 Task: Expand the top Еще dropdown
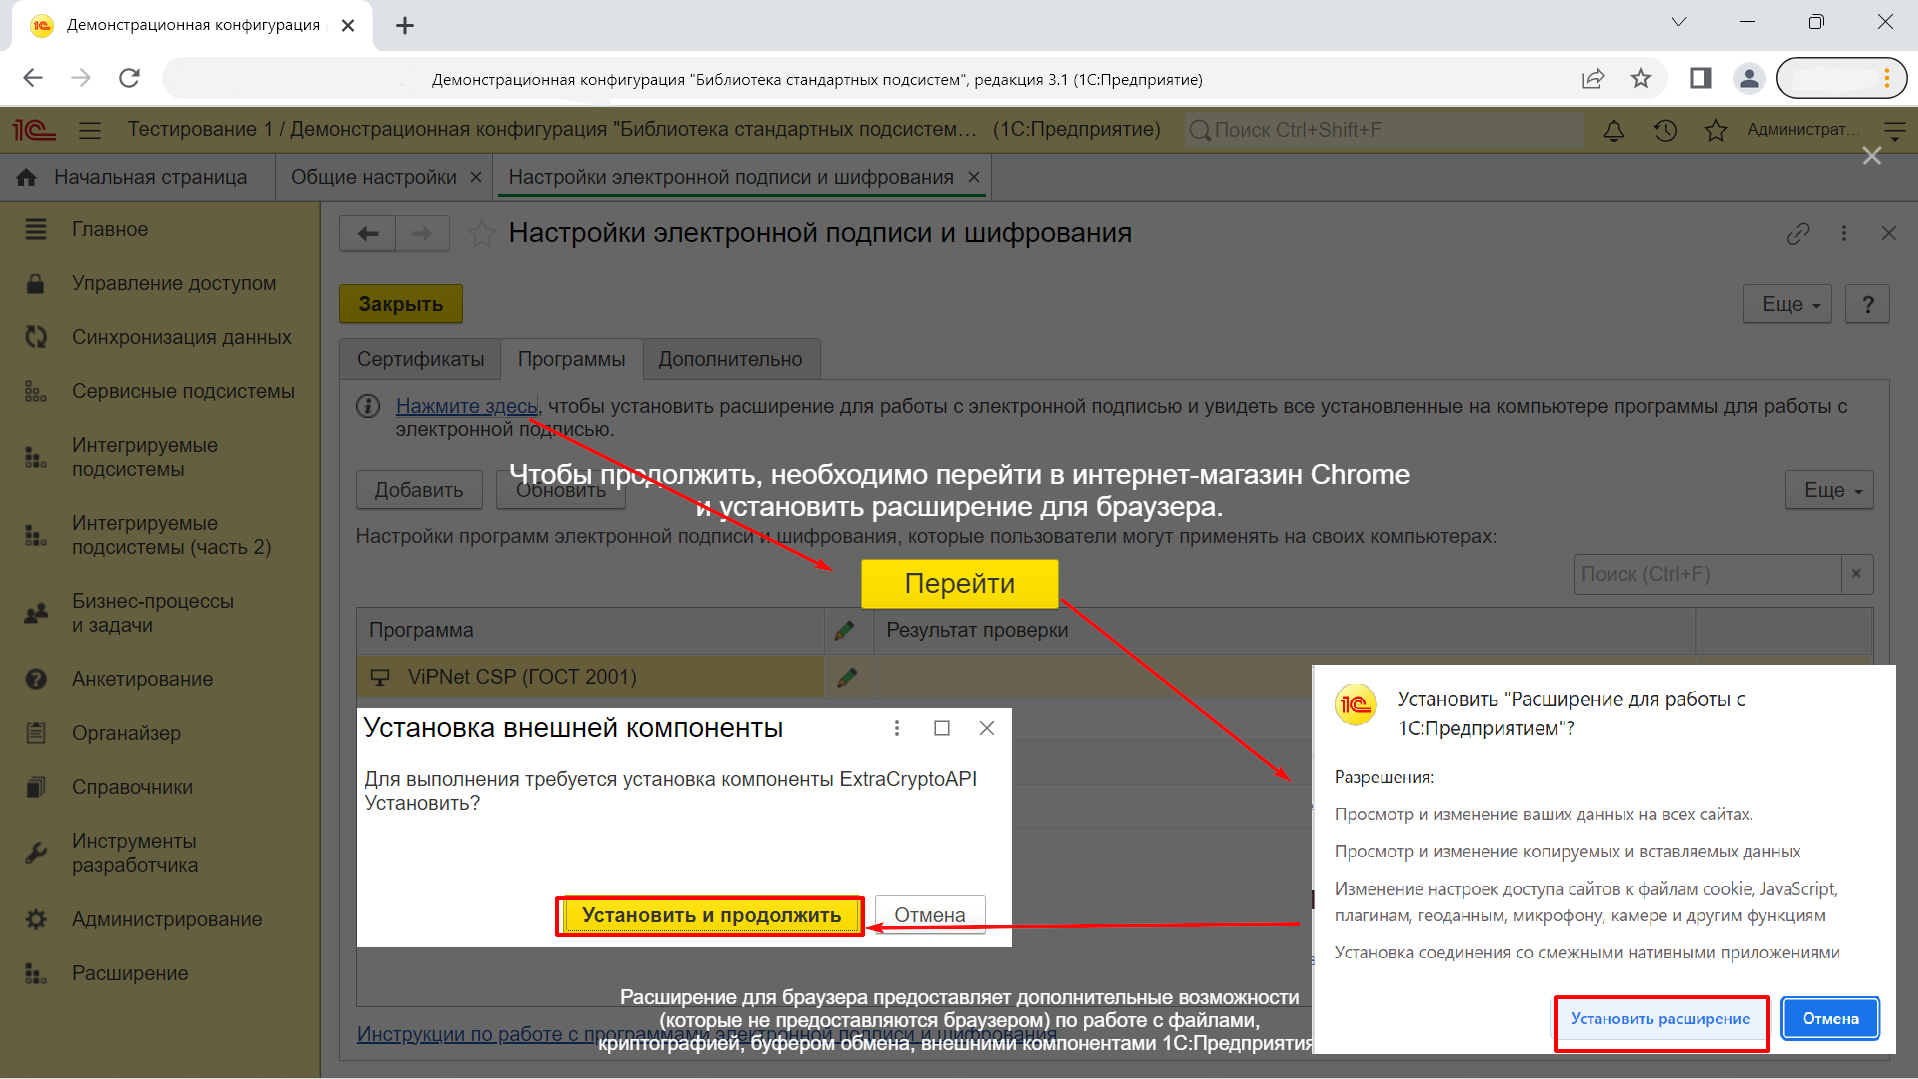coord(1788,304)
